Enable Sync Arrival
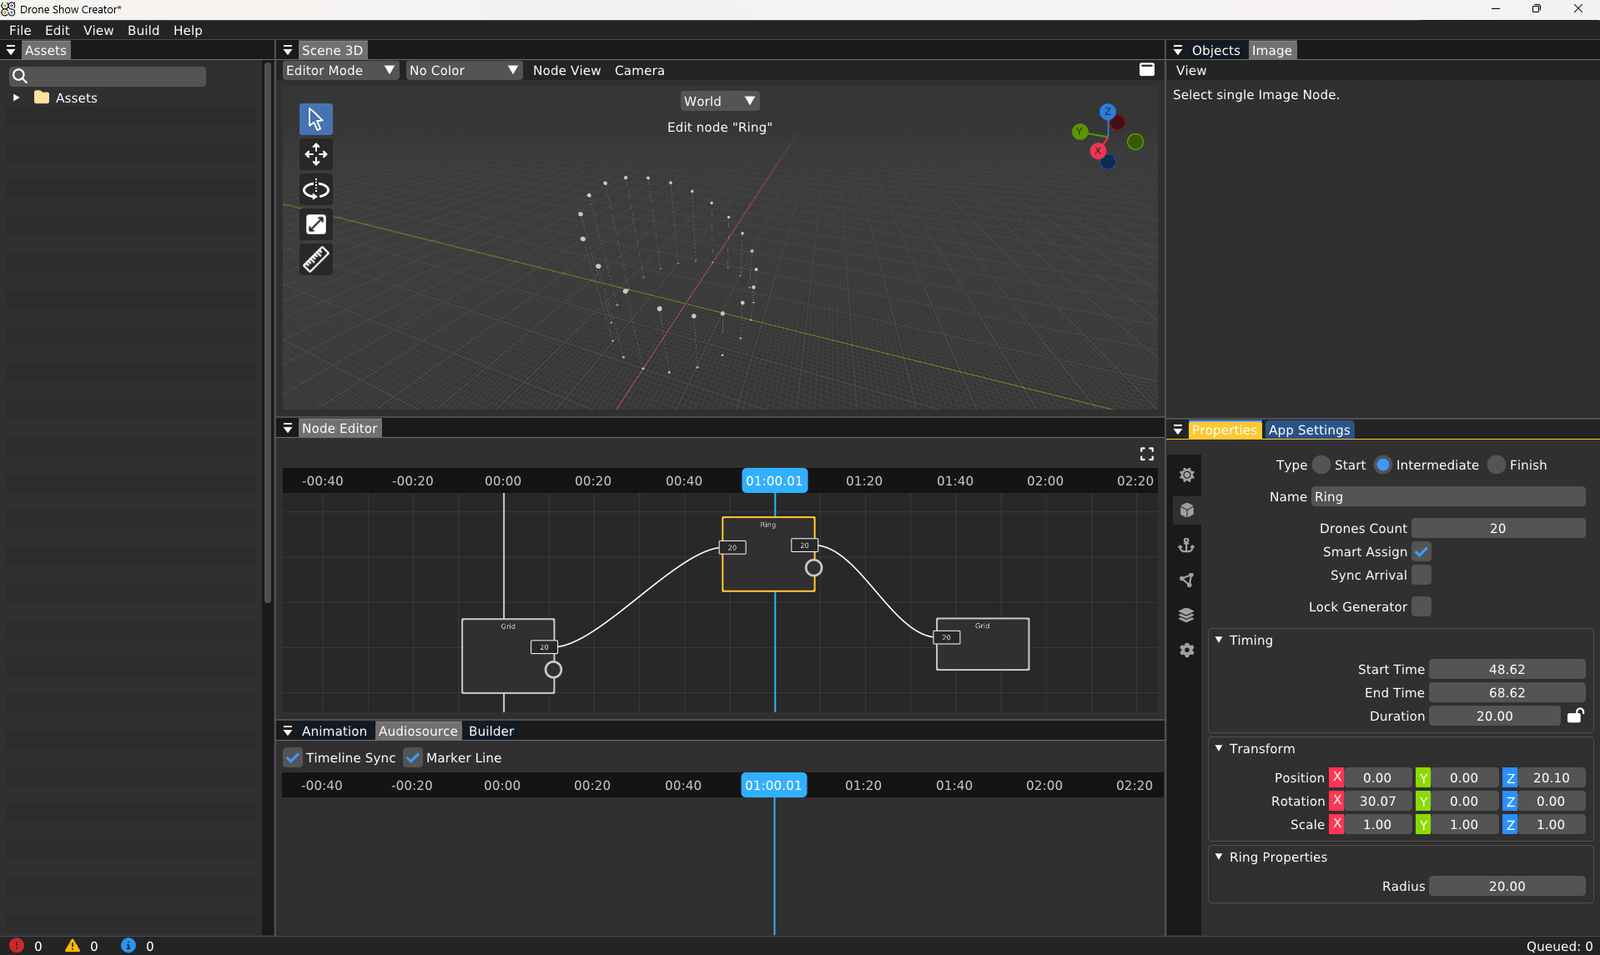The image size is (1600, 955). (1422, 574)
